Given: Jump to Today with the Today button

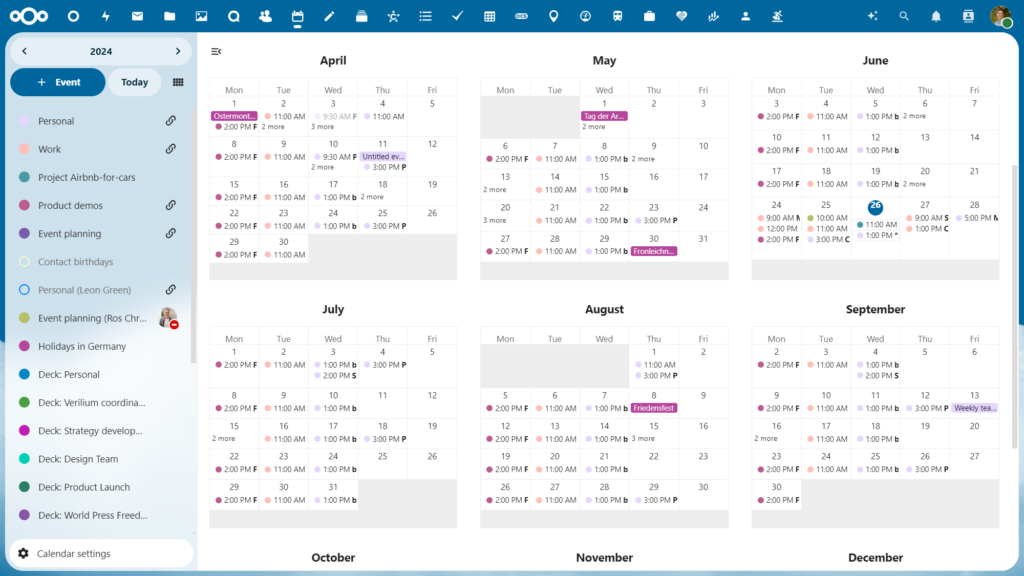Looking at the screenshot, I should [x=134, y=82].
